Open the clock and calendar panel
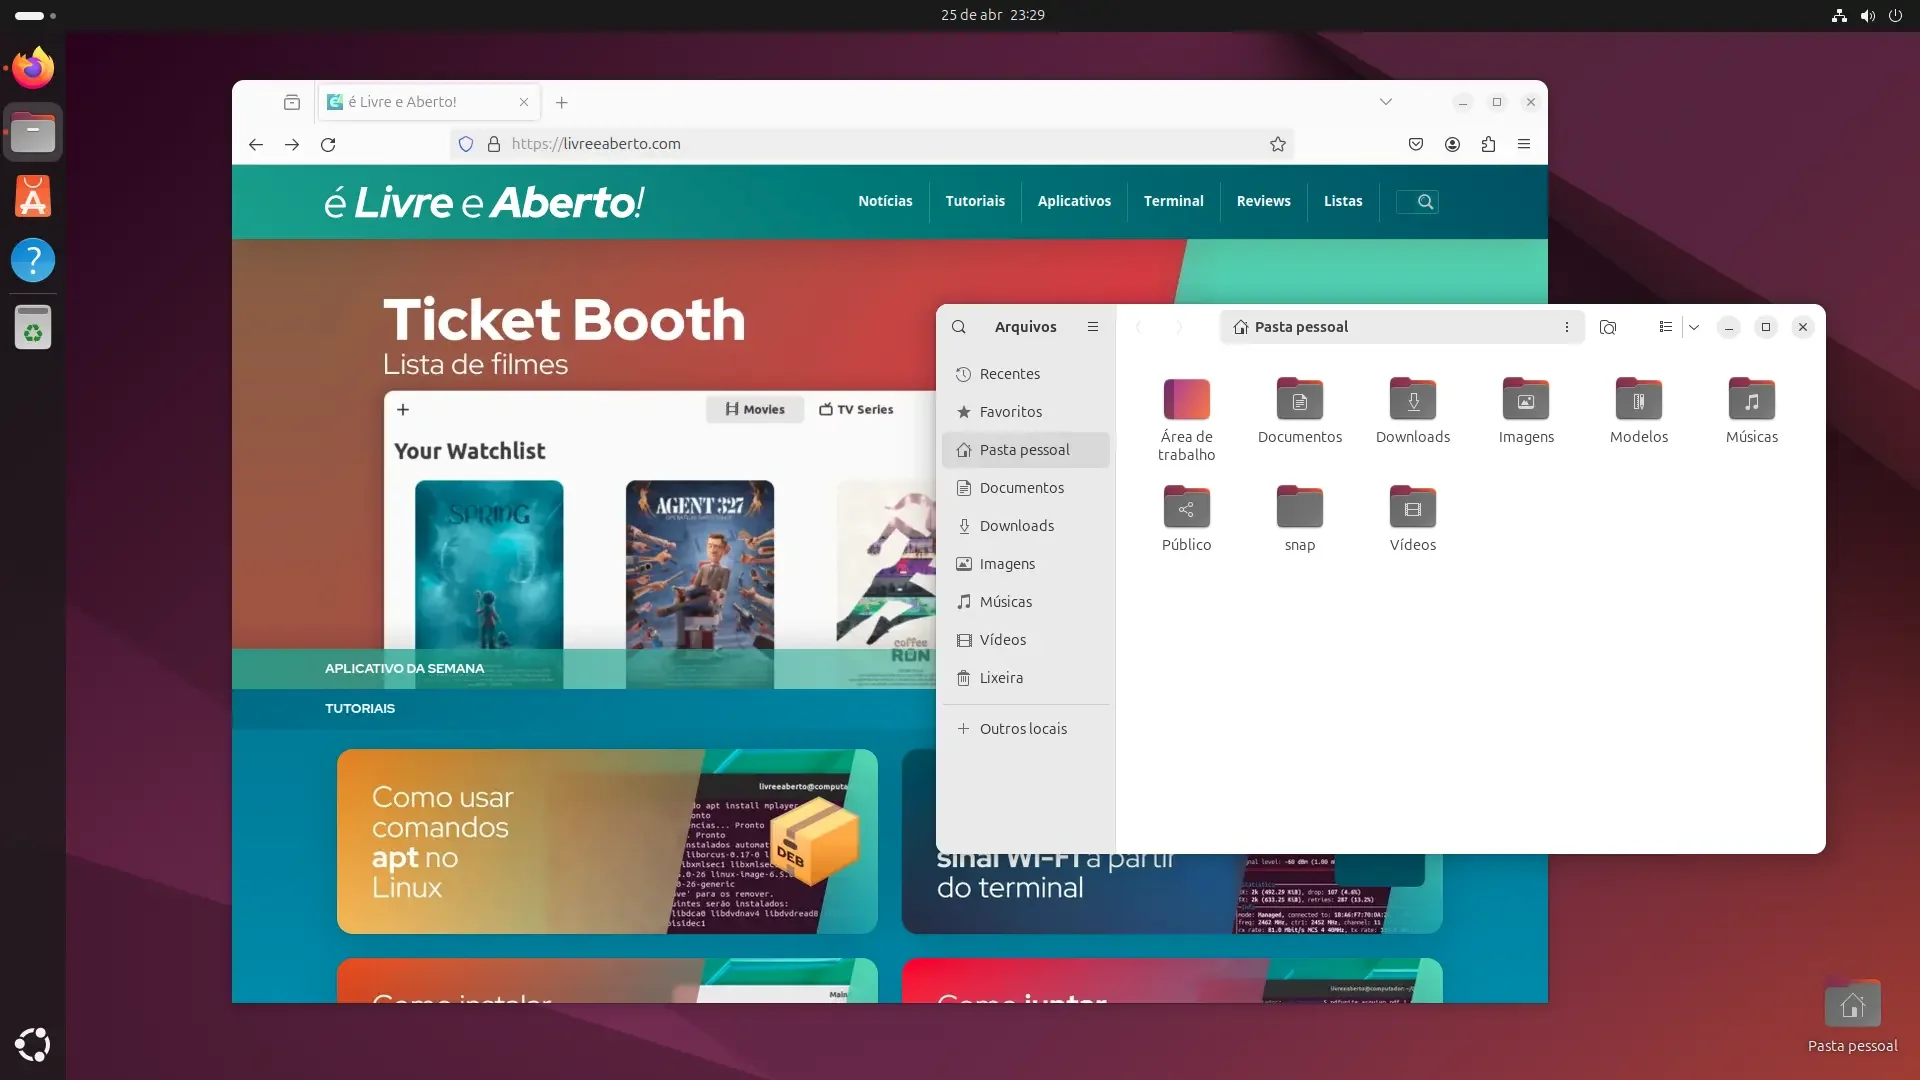The height and width of the screenshot is (1080, 1920). (x=992, y=15)
